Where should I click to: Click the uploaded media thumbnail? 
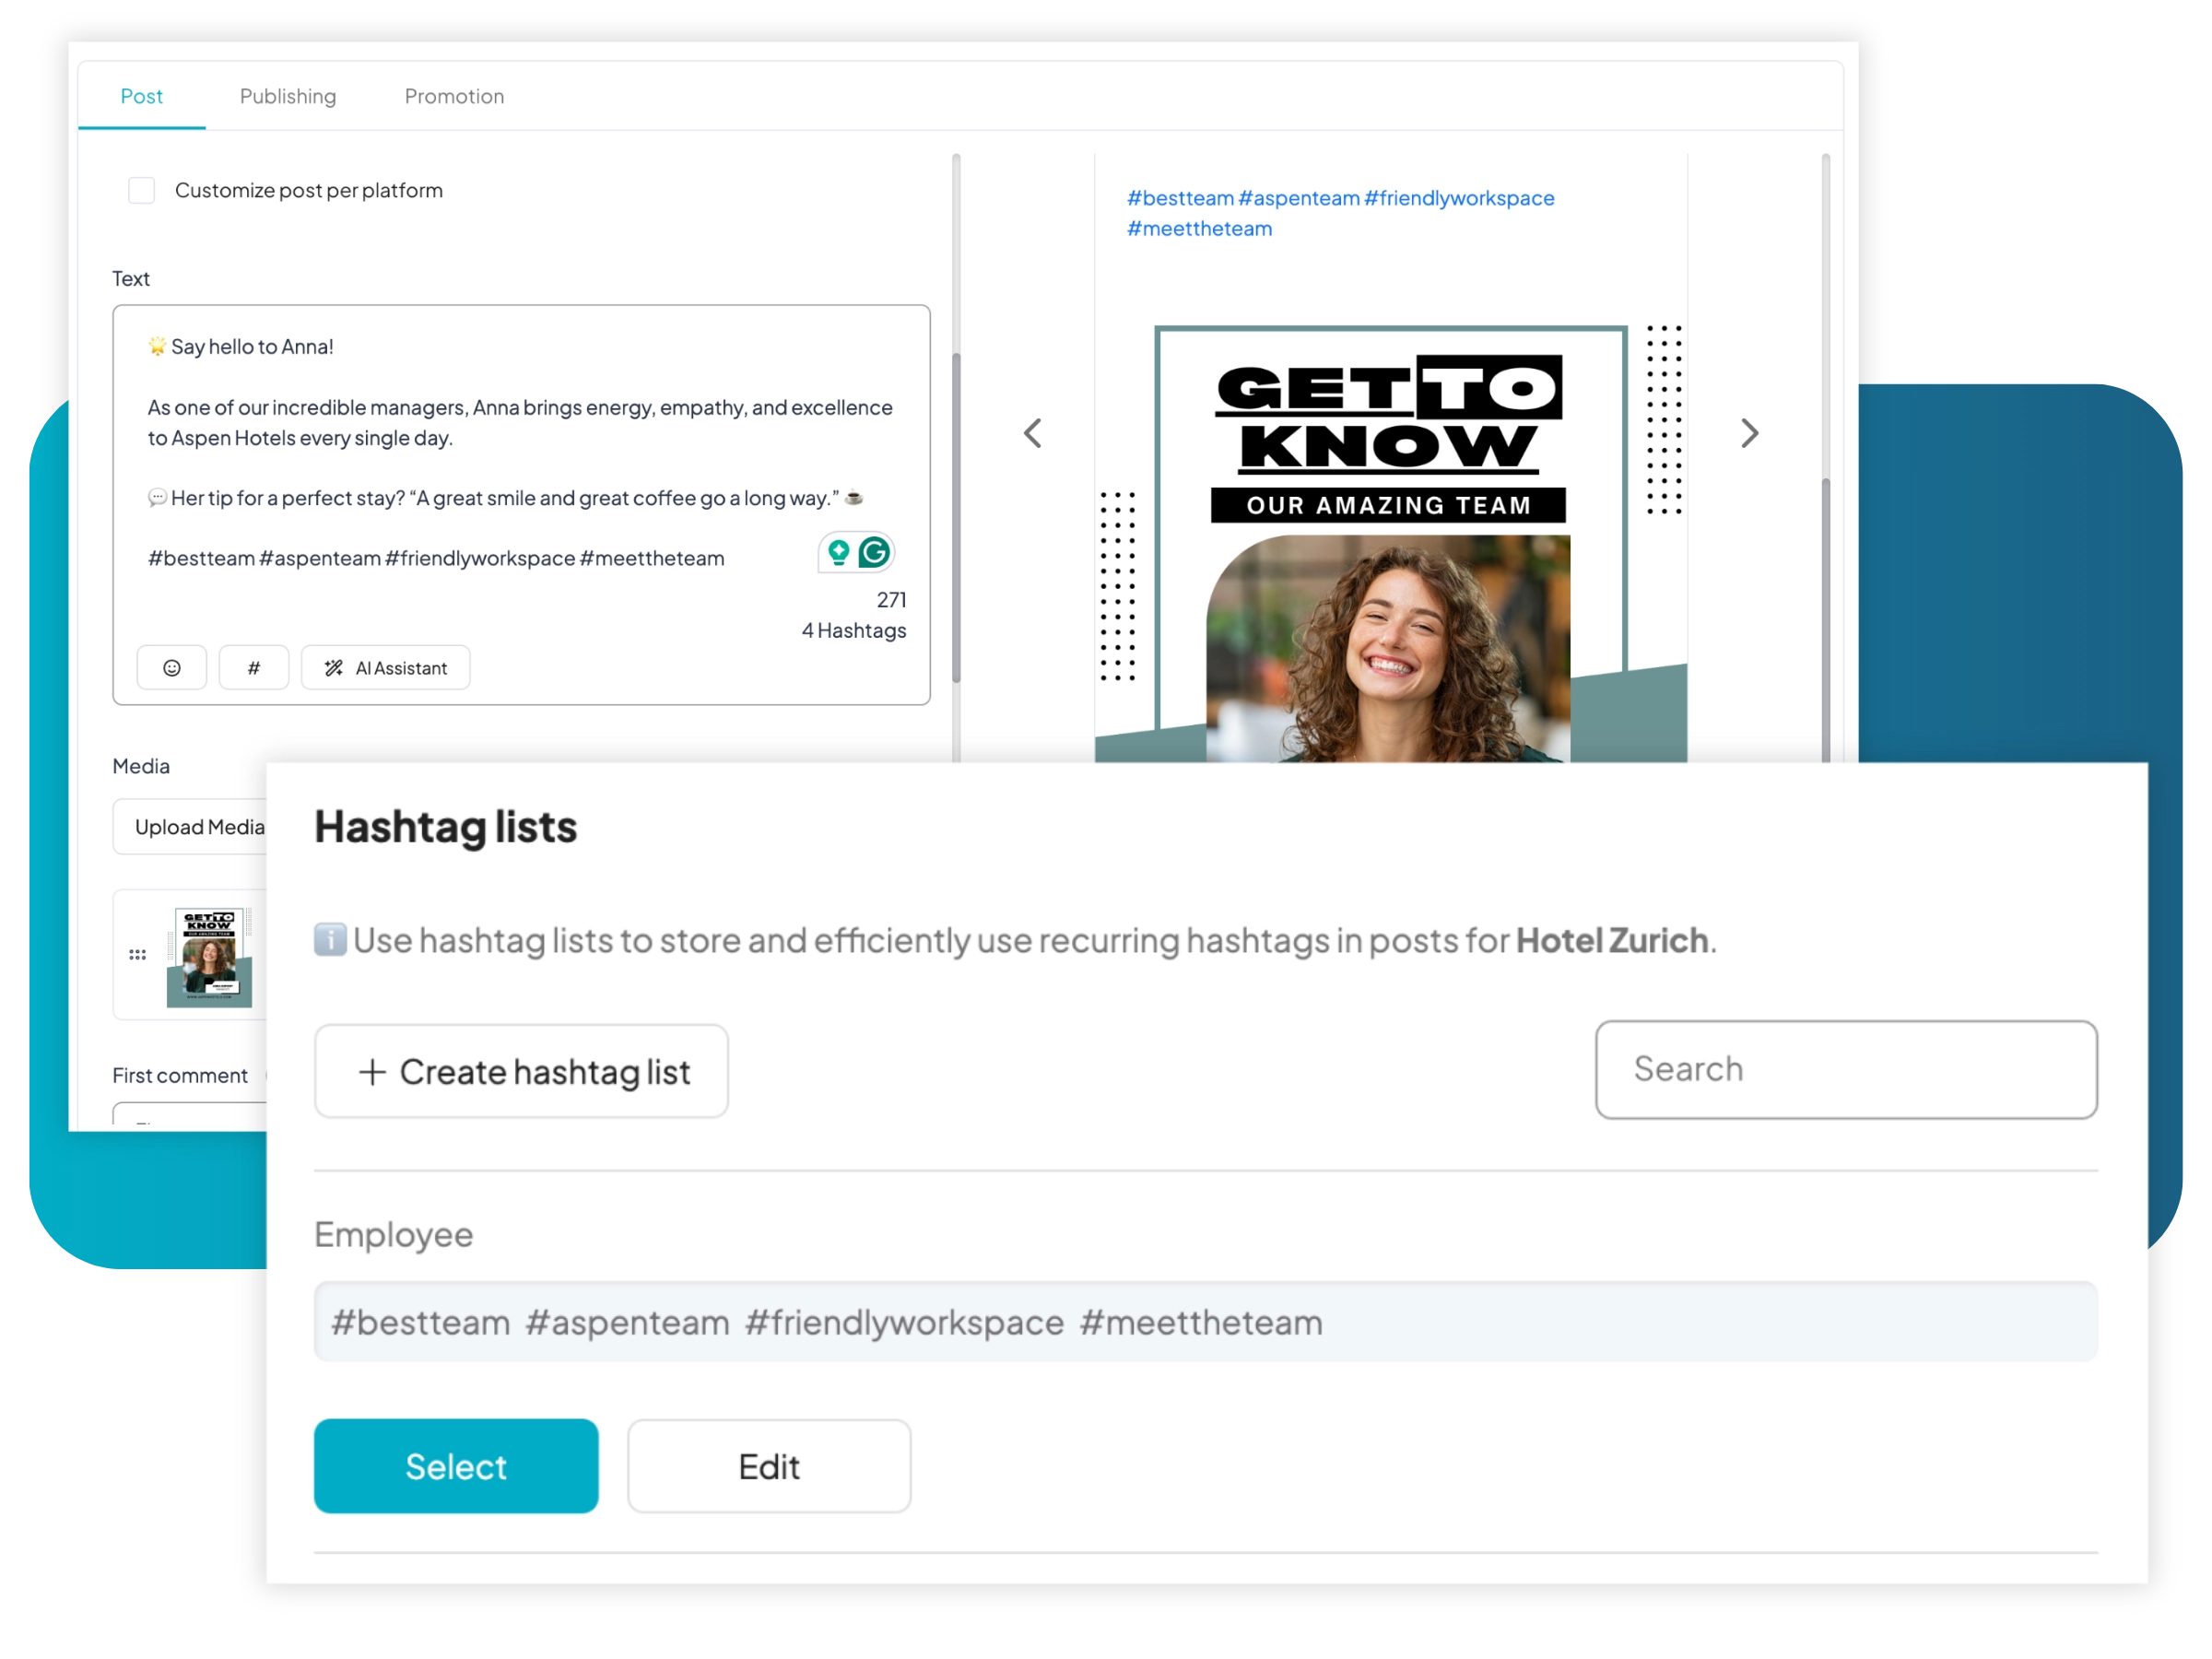tap(209, 956)
